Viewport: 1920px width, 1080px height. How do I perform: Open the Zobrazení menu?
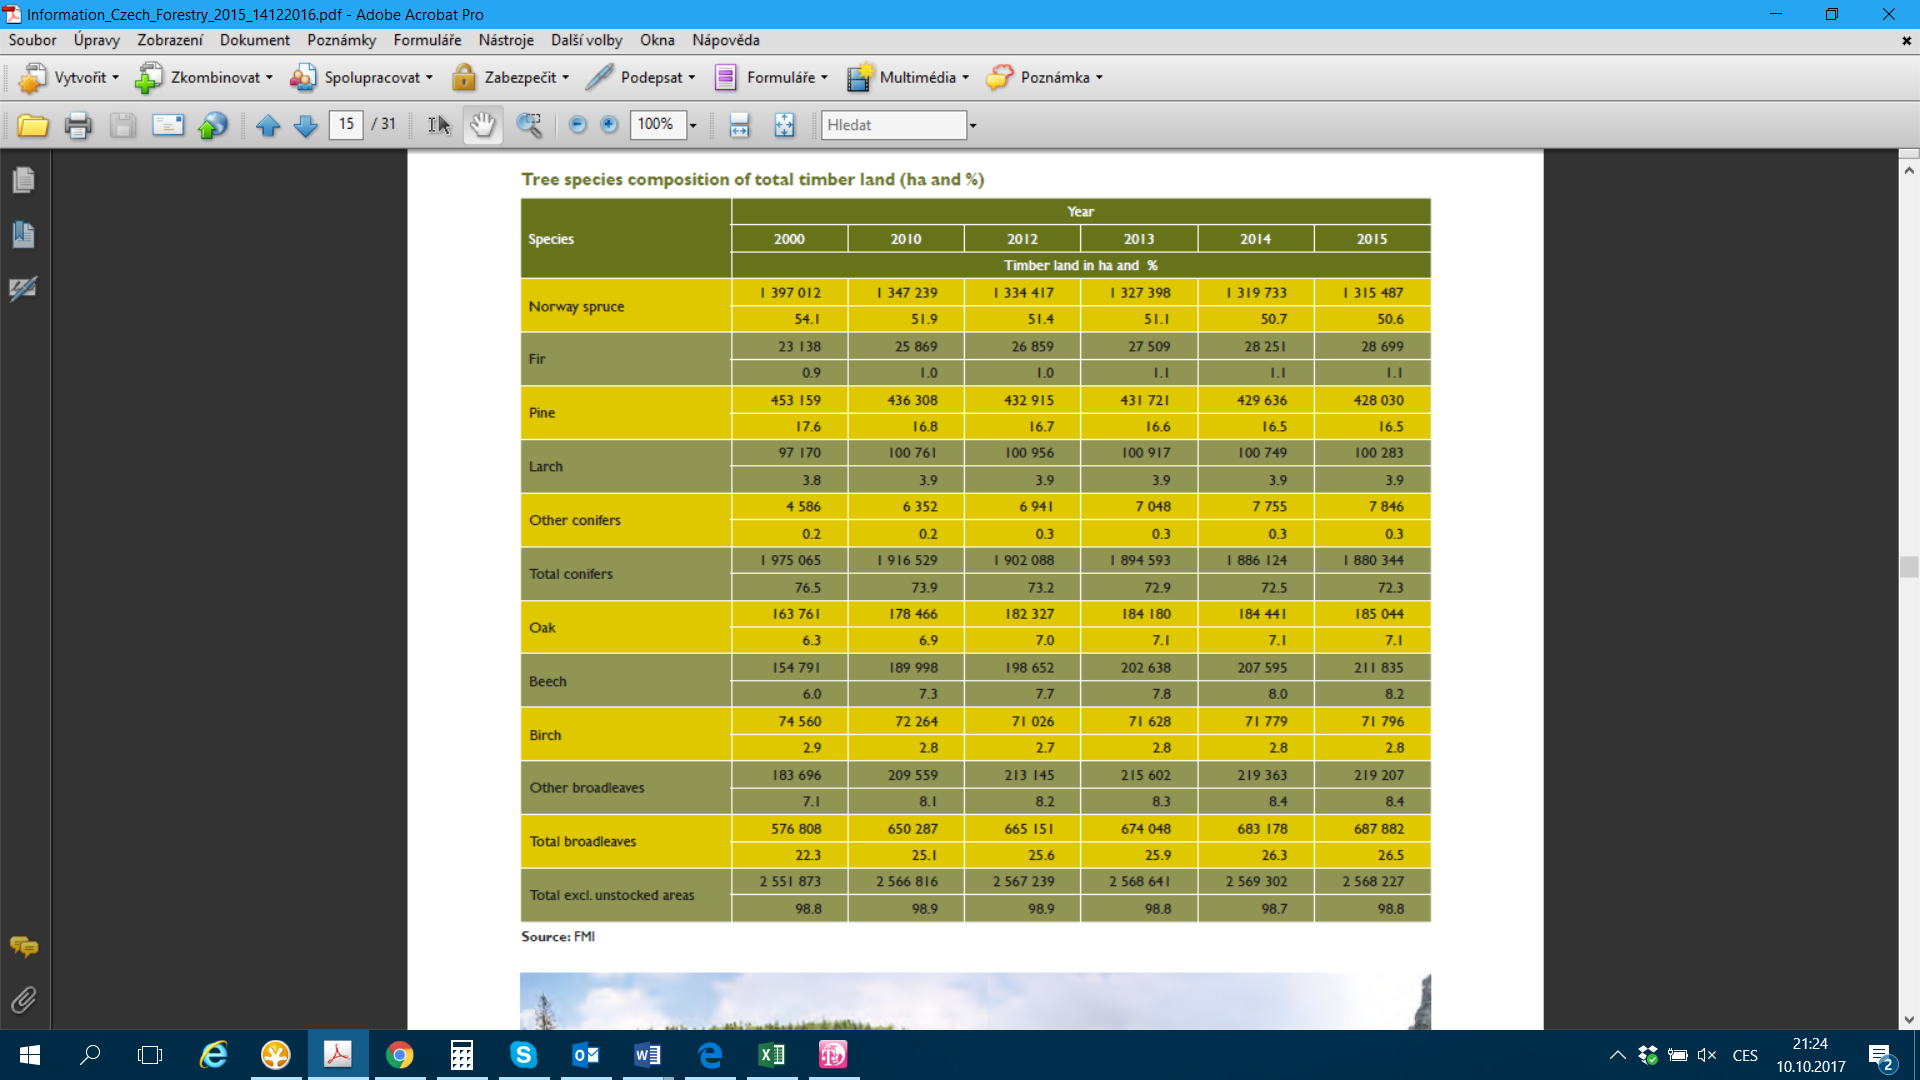170,40
